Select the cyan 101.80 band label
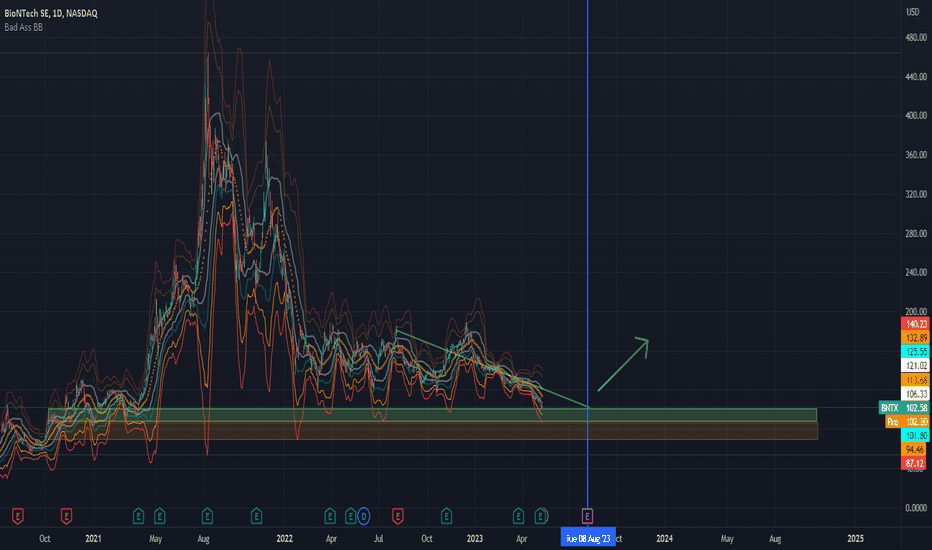The image size is (932, 550). [915, 436]
